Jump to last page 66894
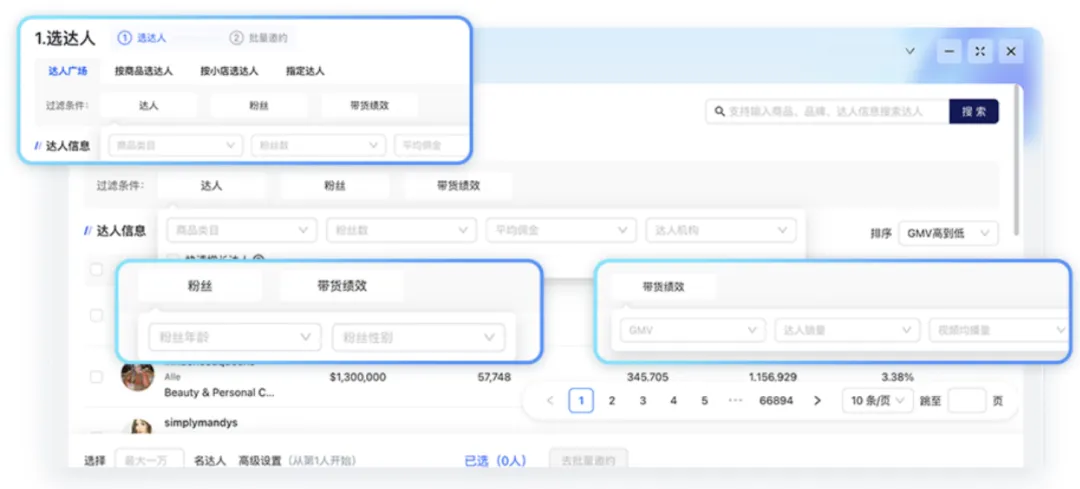This screenshot has width=1080, height=489. pos(776,400)
